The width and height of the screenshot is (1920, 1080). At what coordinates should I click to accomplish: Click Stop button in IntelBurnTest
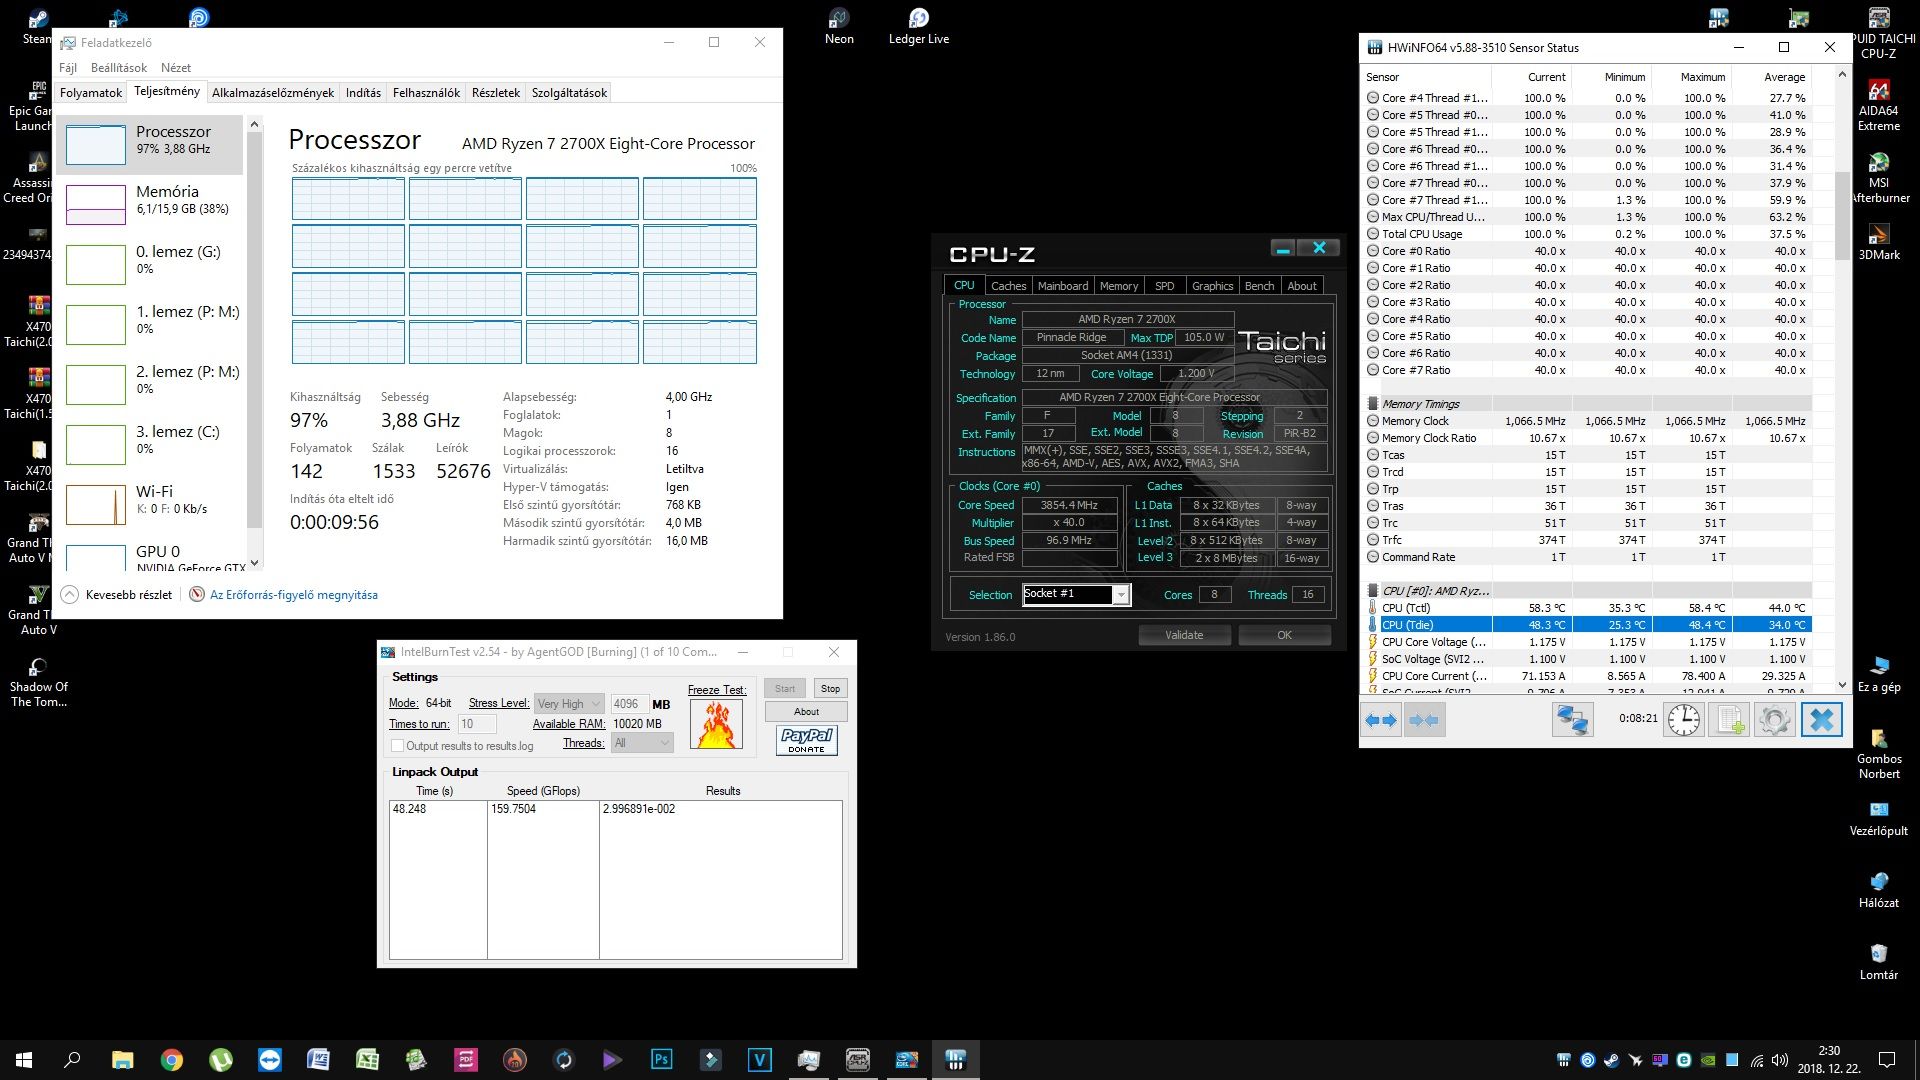(830, 689)
